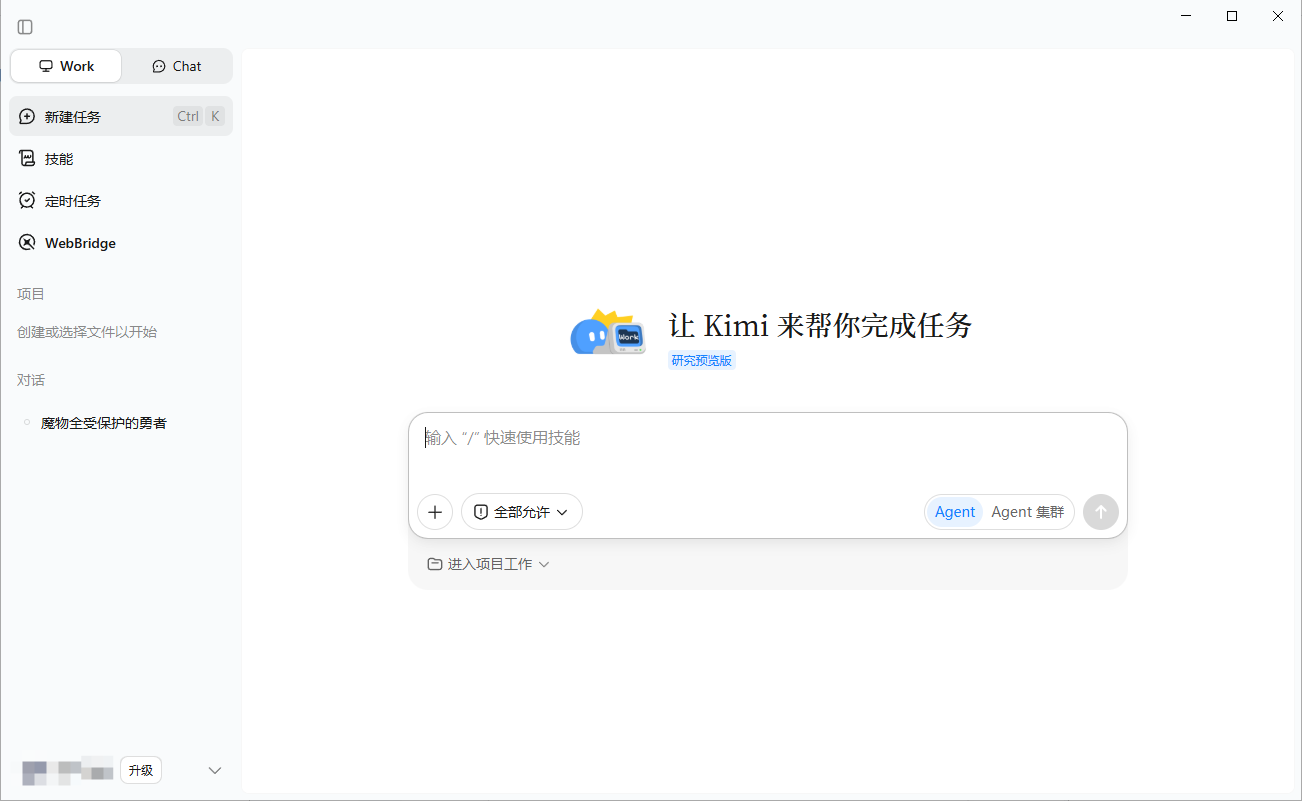Switch to the Work tab
The height and width of the screenshot is (801, 1302).
coord(66,66)
